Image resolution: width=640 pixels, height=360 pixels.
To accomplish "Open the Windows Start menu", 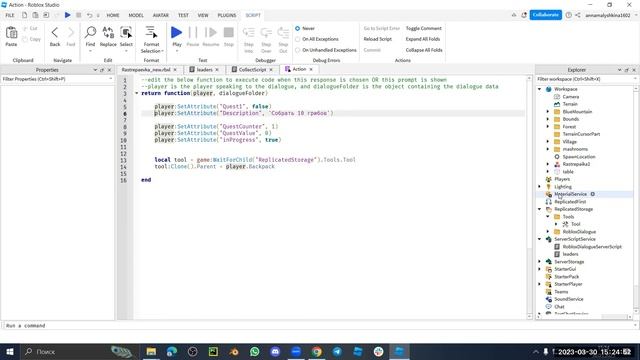I will click(10, 351).
